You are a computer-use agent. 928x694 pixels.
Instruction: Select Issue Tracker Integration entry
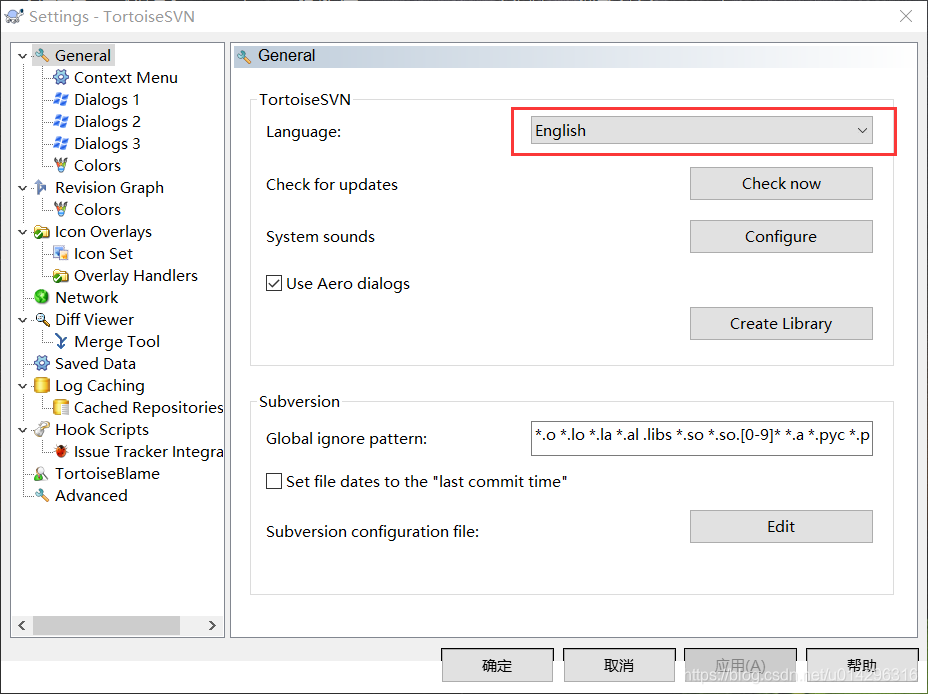[x=148, y=451]
